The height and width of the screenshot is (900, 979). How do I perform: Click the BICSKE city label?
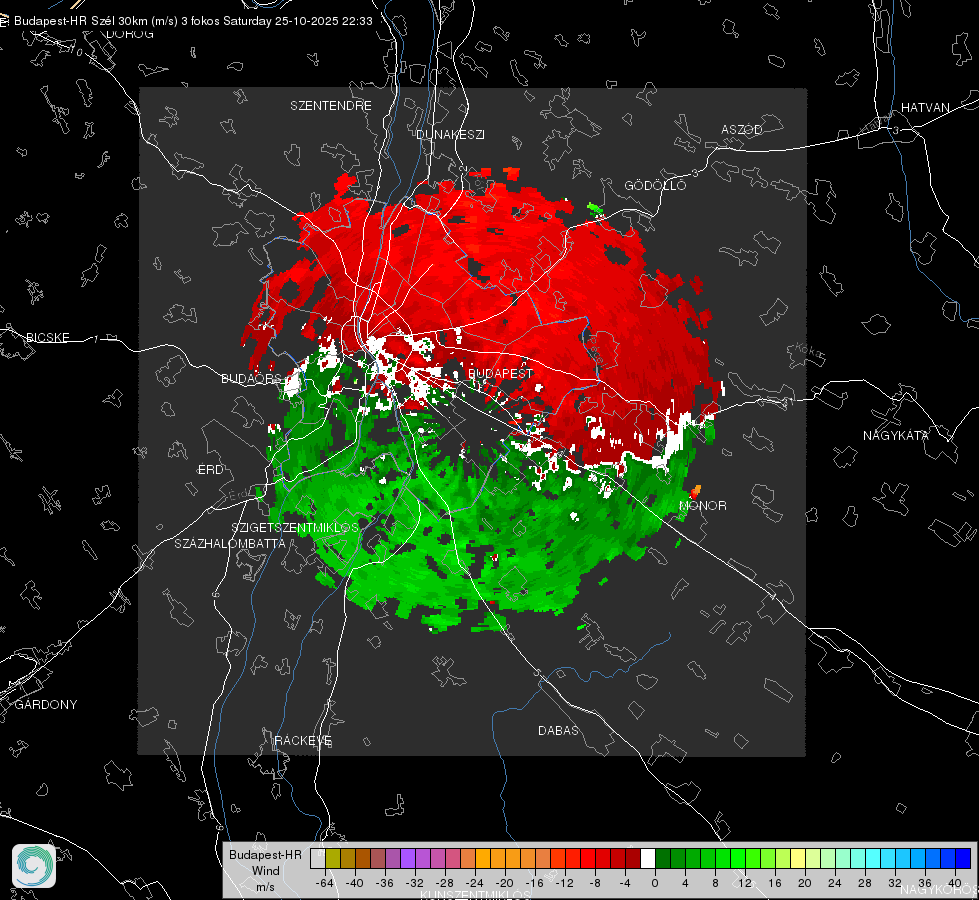tap(47, 337)
